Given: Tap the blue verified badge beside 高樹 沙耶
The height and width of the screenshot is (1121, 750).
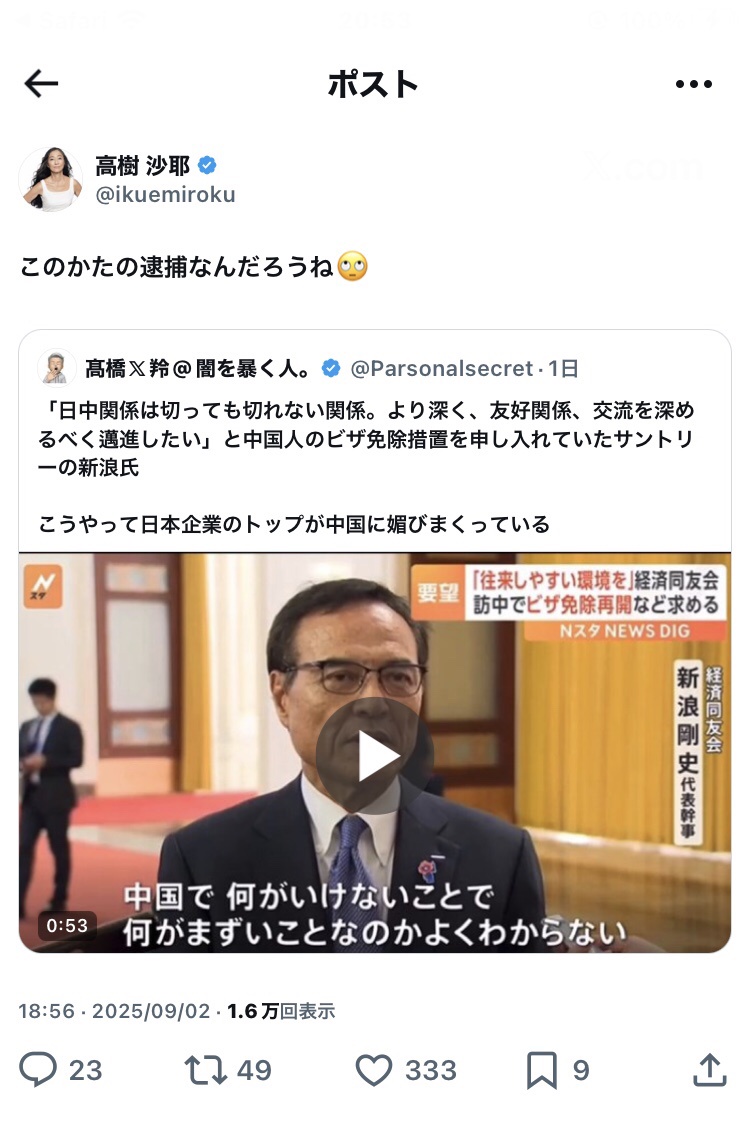Looking at the screenshot, I should [x=207, y=165].
